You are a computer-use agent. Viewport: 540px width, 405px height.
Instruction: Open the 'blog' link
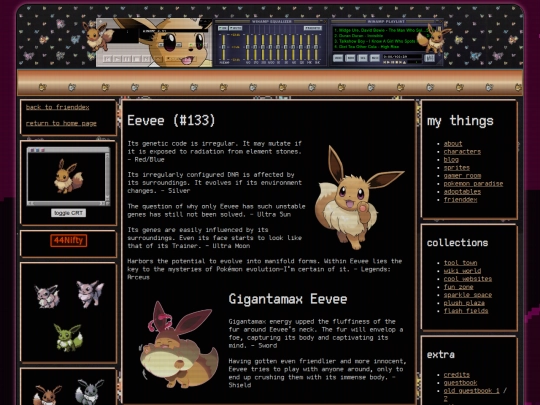point(451,159)
